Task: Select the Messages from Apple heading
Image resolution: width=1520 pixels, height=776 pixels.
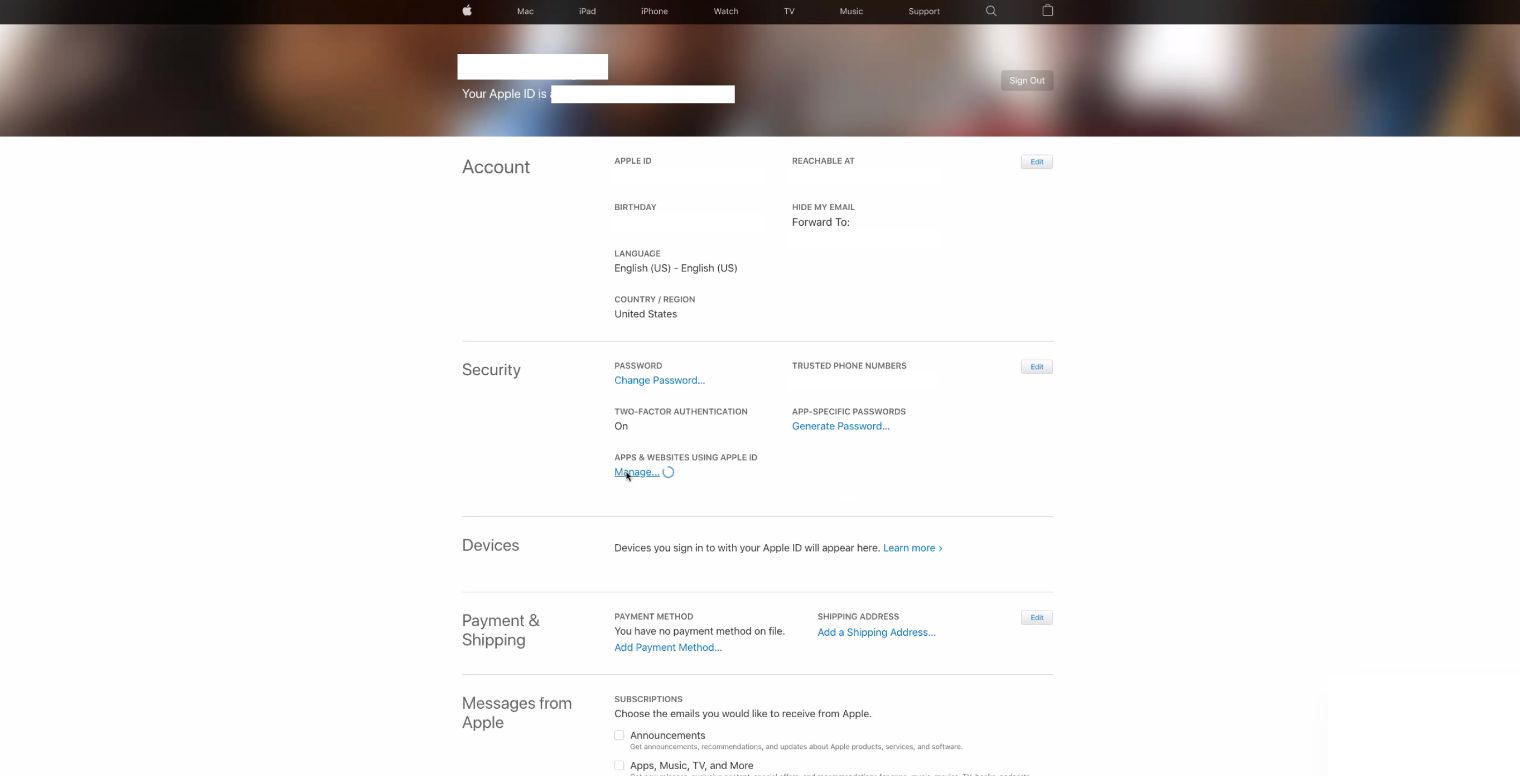Action: point(517,713)
